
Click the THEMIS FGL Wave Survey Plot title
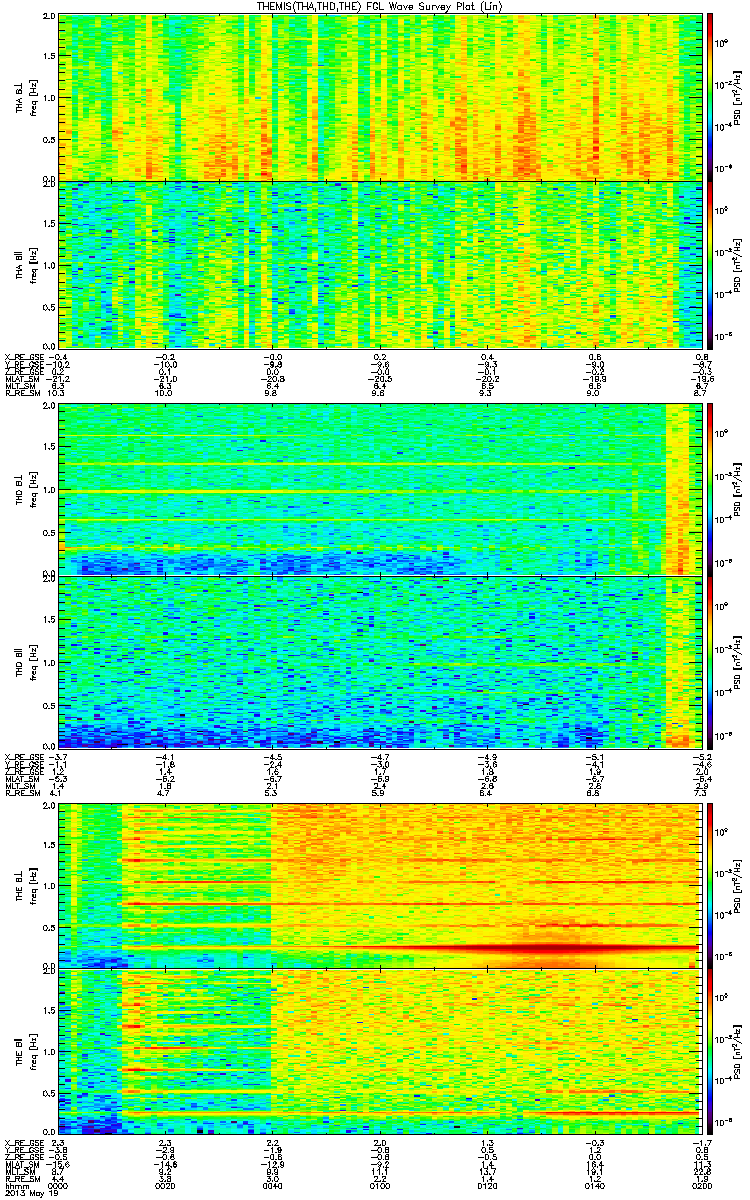pos(381,7)
